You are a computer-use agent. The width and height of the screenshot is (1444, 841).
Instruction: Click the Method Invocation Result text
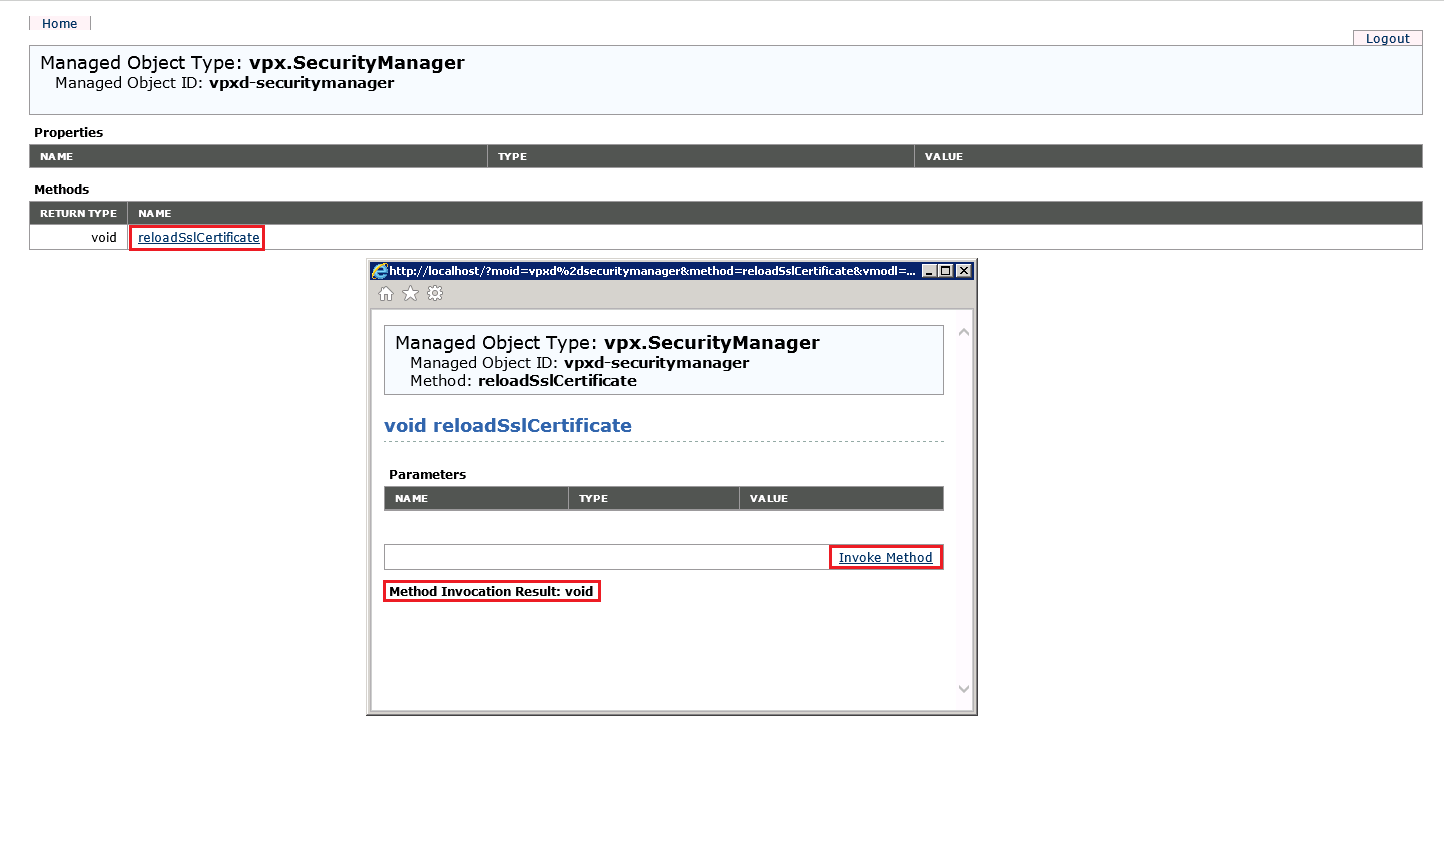tap(491, 592)
